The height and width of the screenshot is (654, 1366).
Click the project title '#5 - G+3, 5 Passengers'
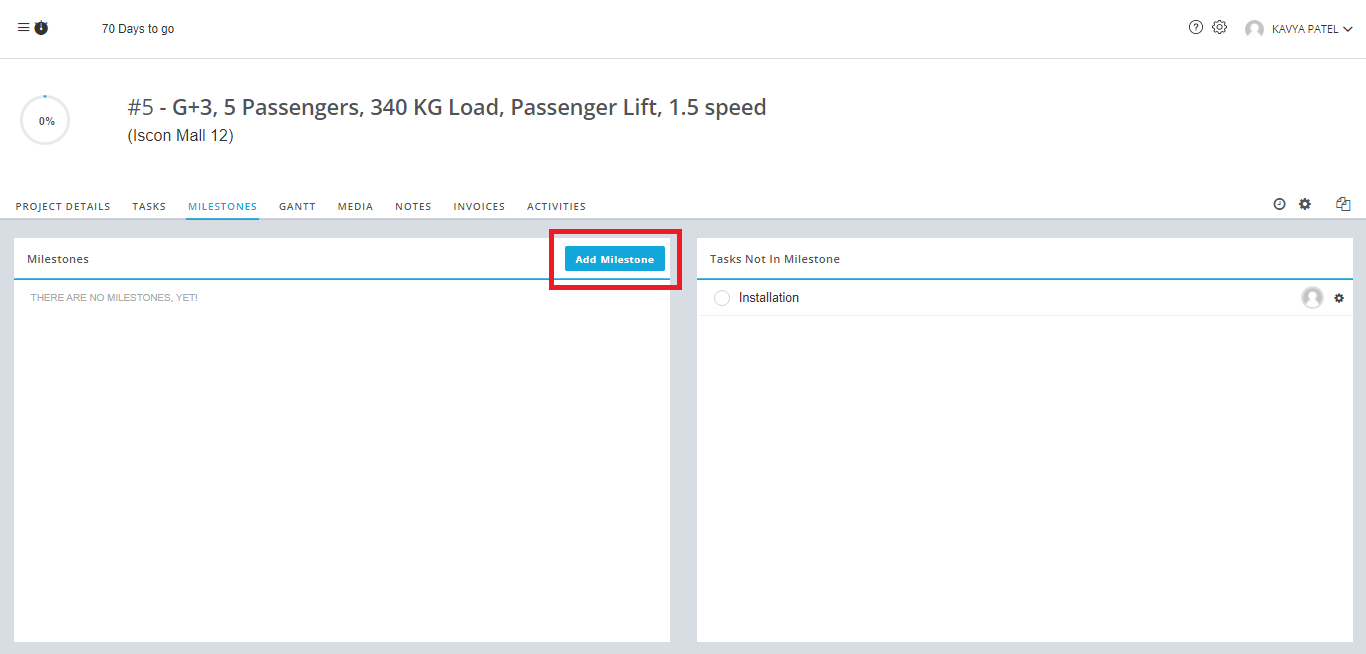(x=447, y=107)
